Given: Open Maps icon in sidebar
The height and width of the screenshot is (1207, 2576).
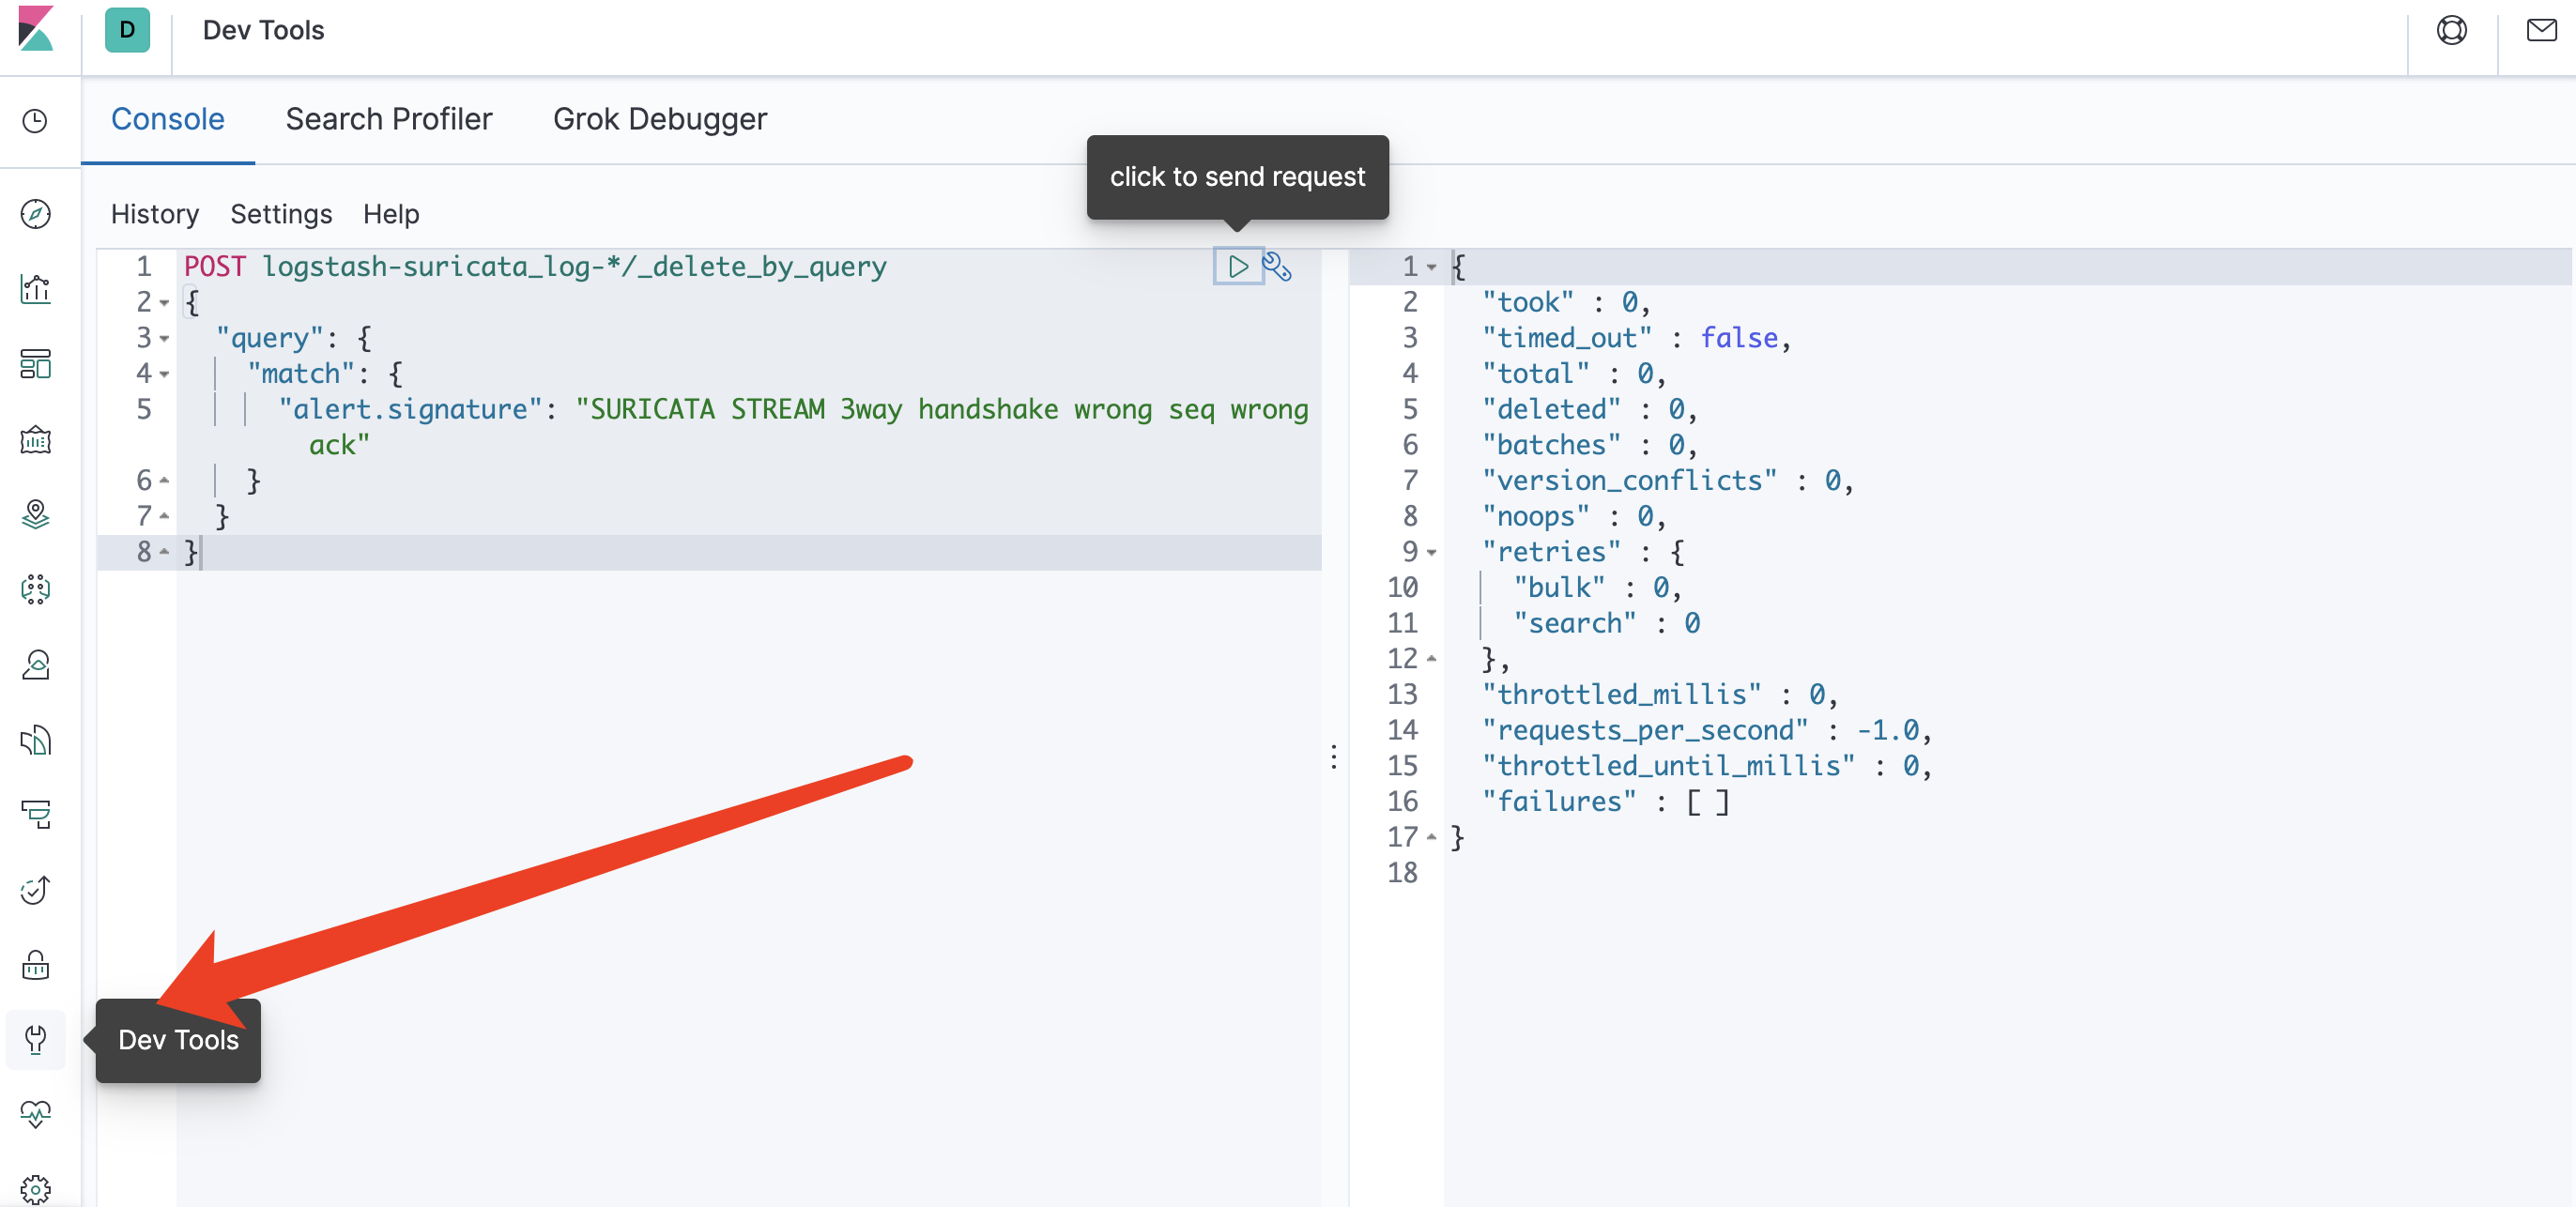Looking at the screenshot, I should (36, 514).
